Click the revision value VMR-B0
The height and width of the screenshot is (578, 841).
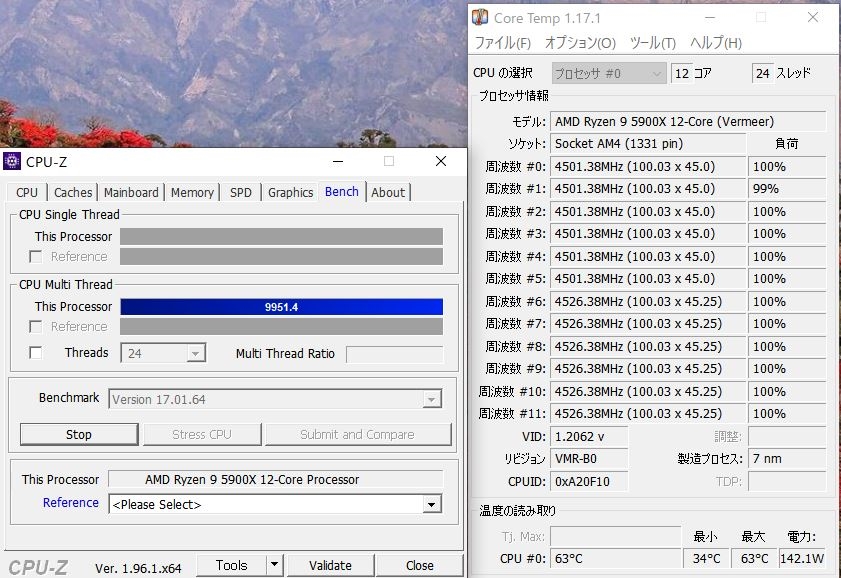click(x=589, y=459)
